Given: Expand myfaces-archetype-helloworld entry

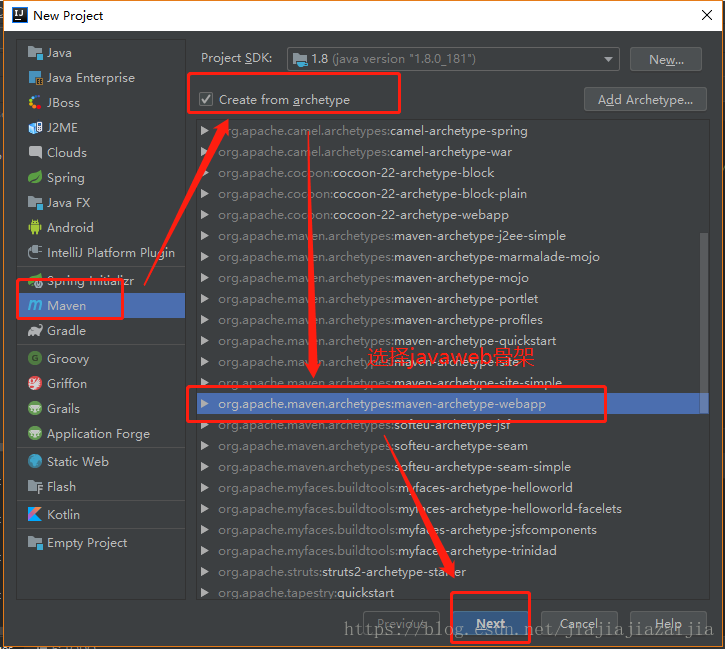Looking at the screenshot, I should pyautogui.click(x=205, y=488).
